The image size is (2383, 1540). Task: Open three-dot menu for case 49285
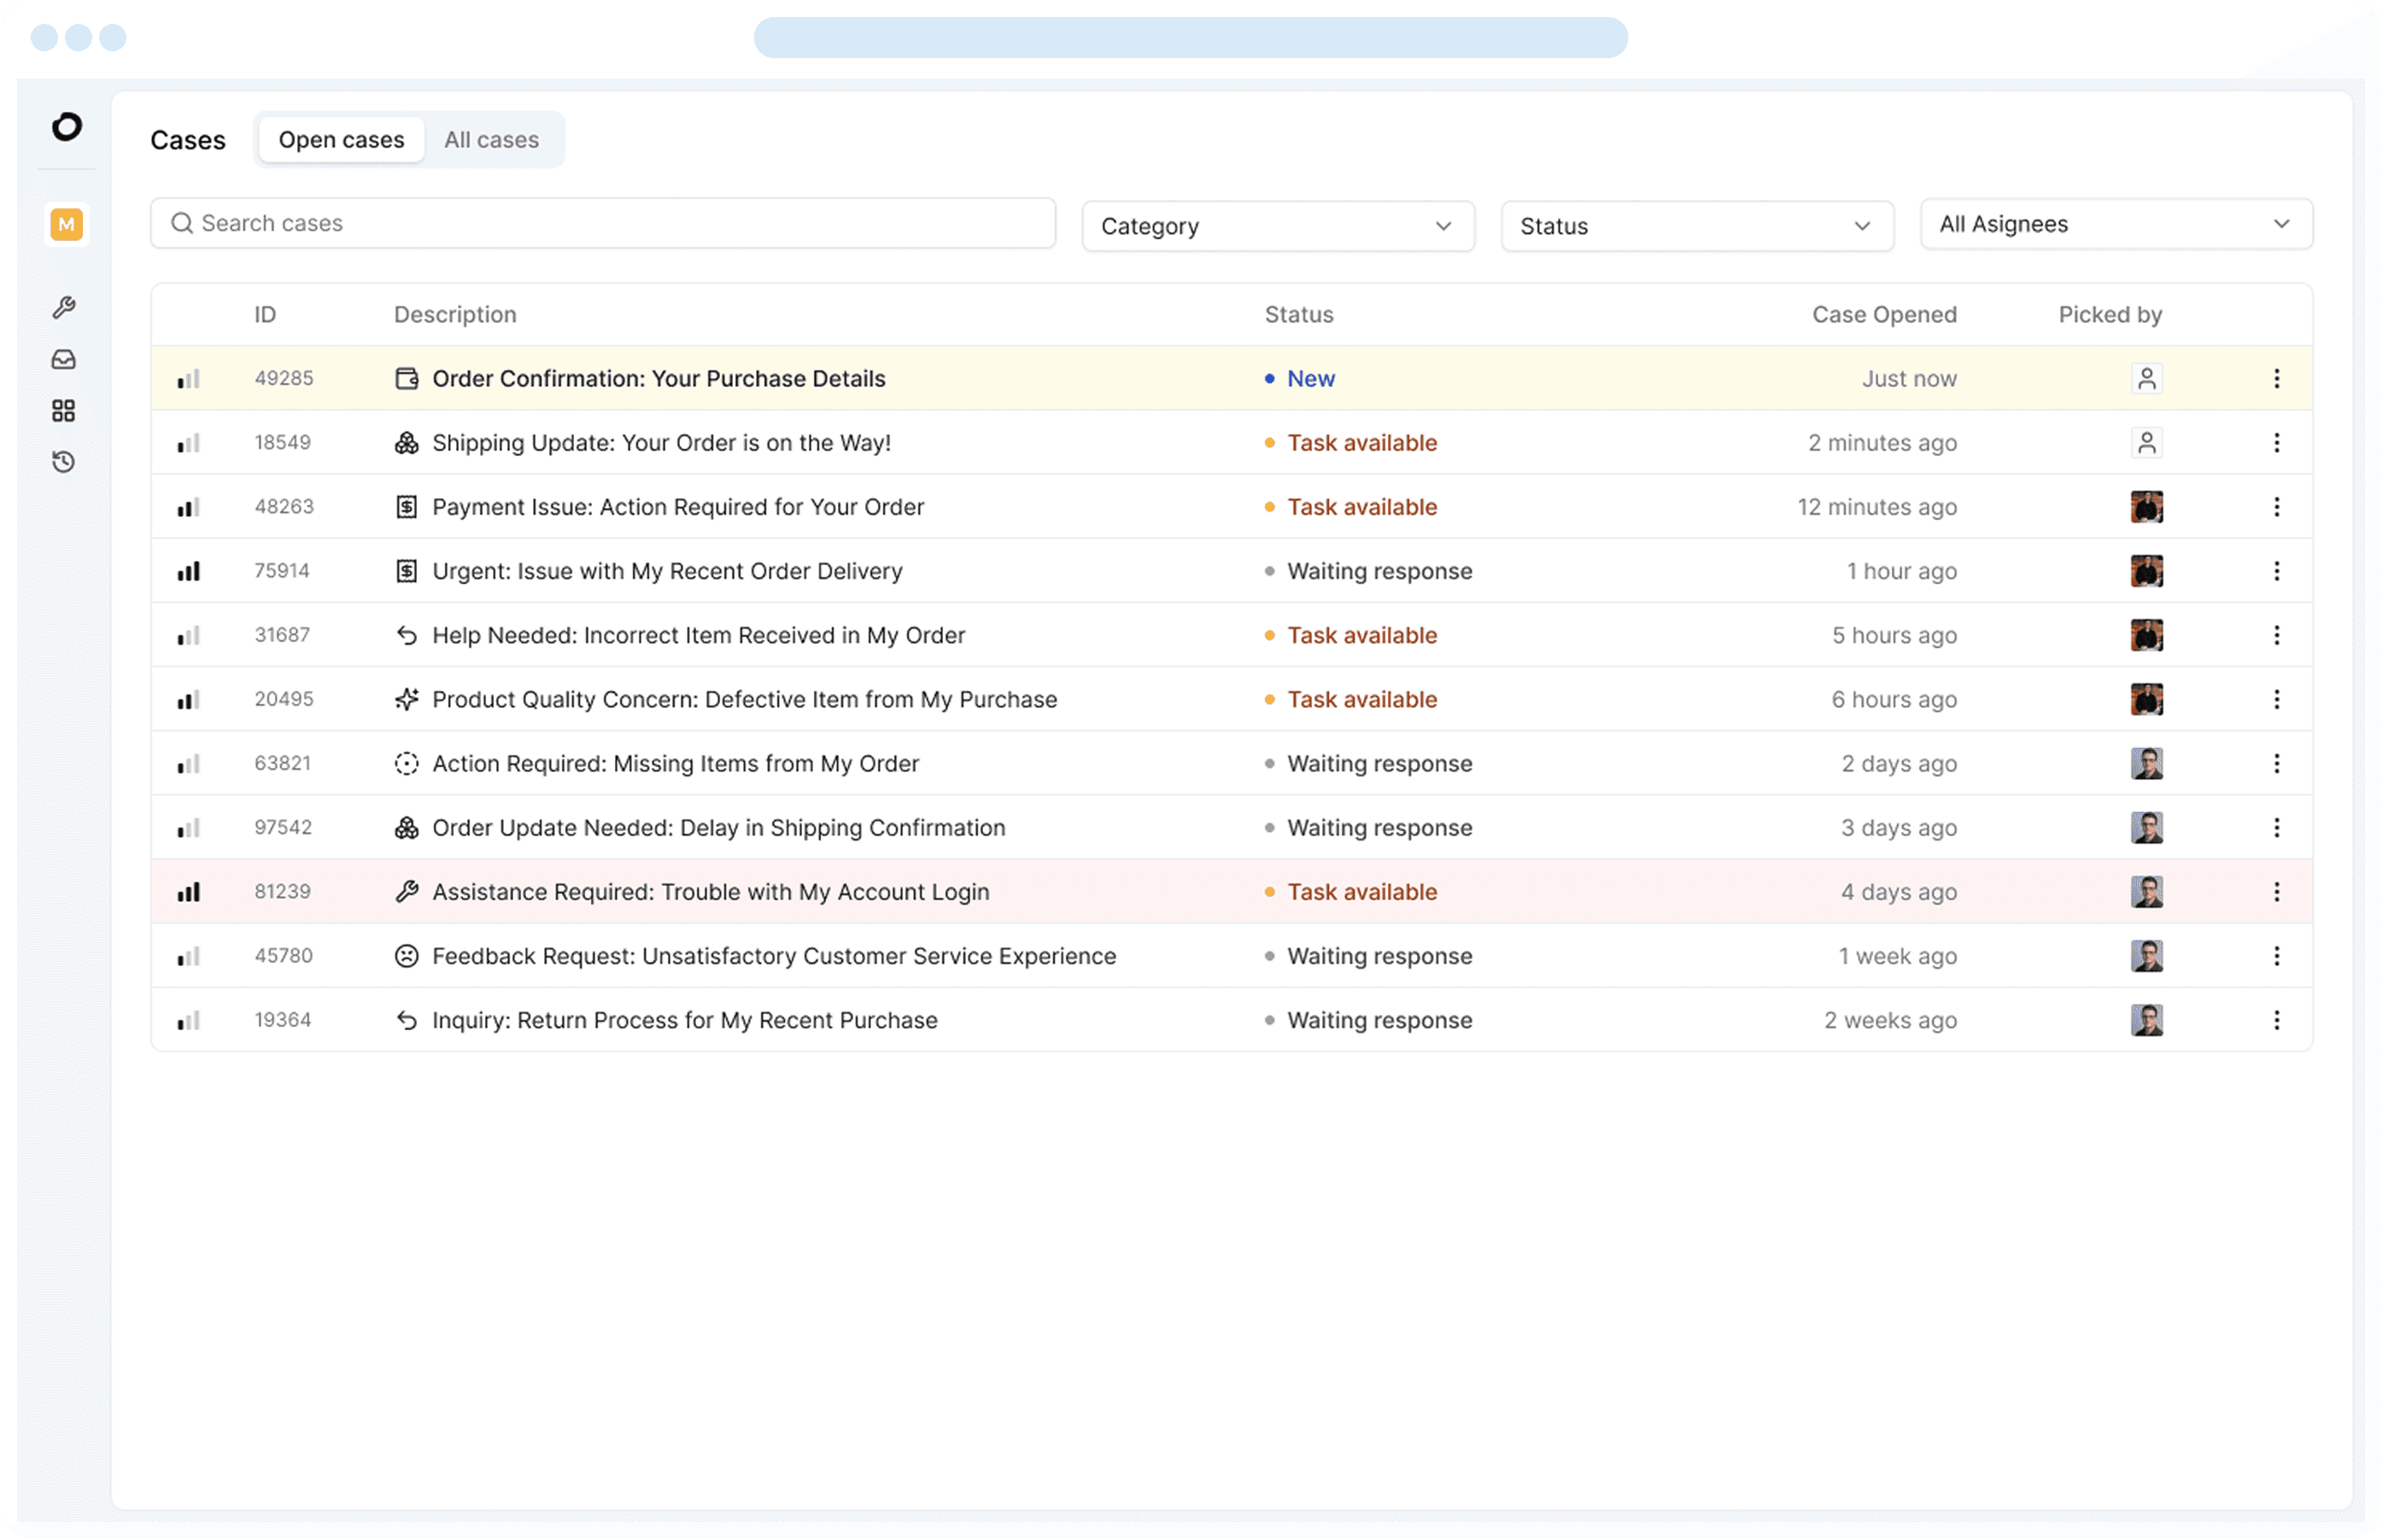[2276, 378]
